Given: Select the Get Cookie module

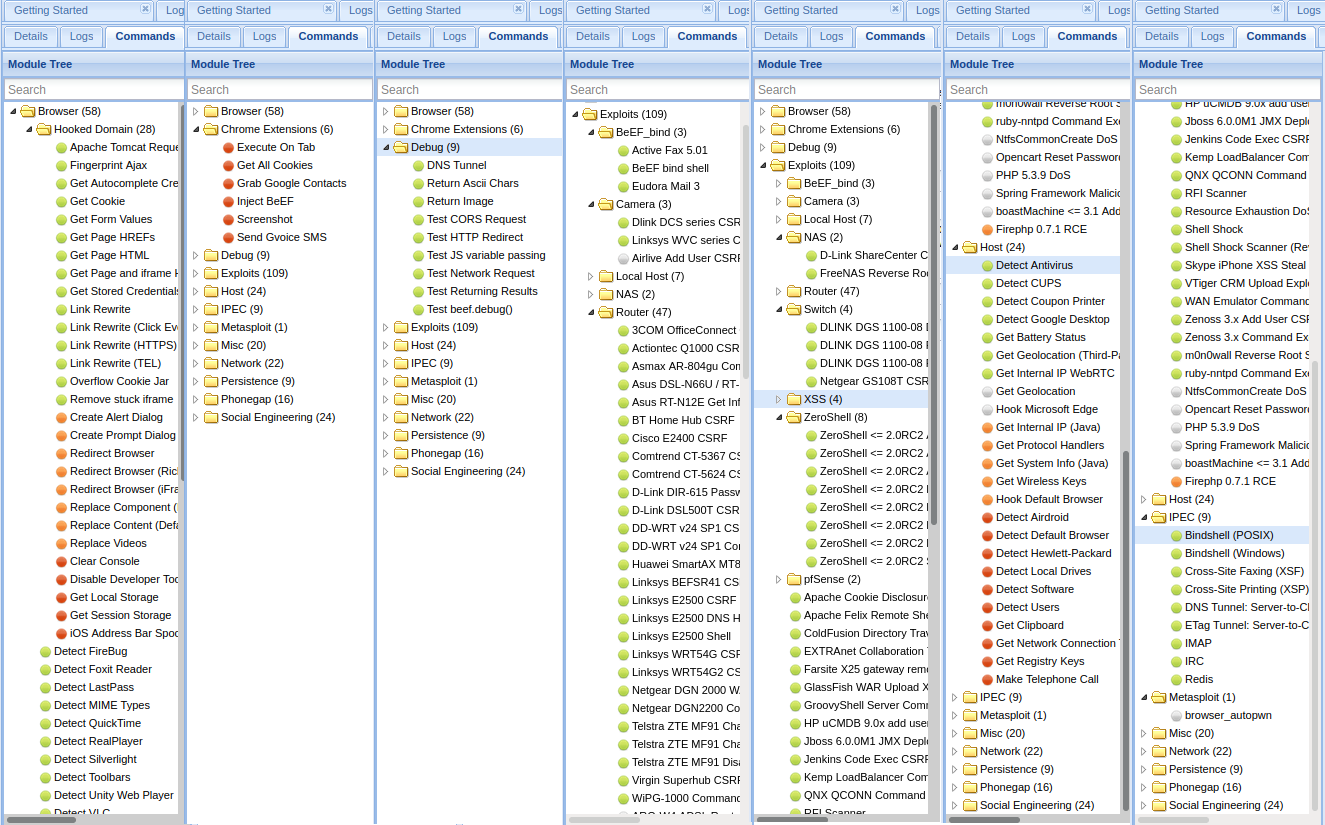Looking at the screenshot, I should click(97, 201).
